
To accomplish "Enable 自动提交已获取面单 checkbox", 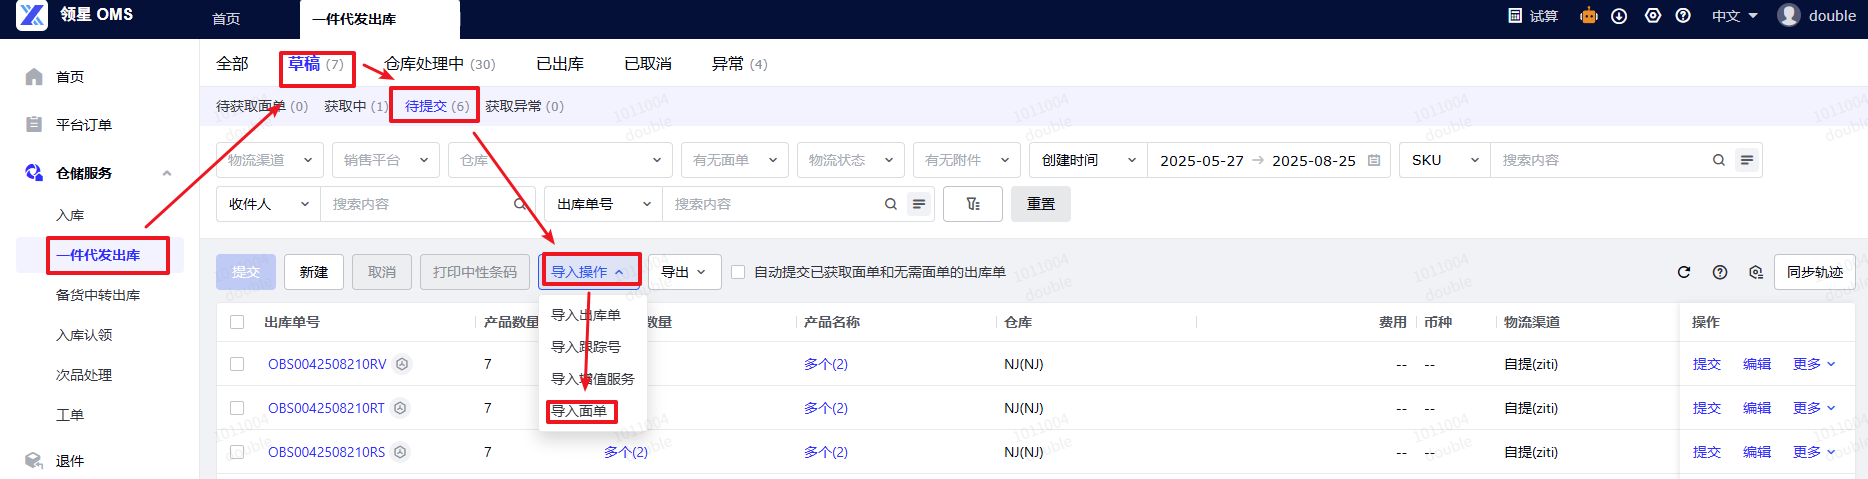I will pos(738,272).
